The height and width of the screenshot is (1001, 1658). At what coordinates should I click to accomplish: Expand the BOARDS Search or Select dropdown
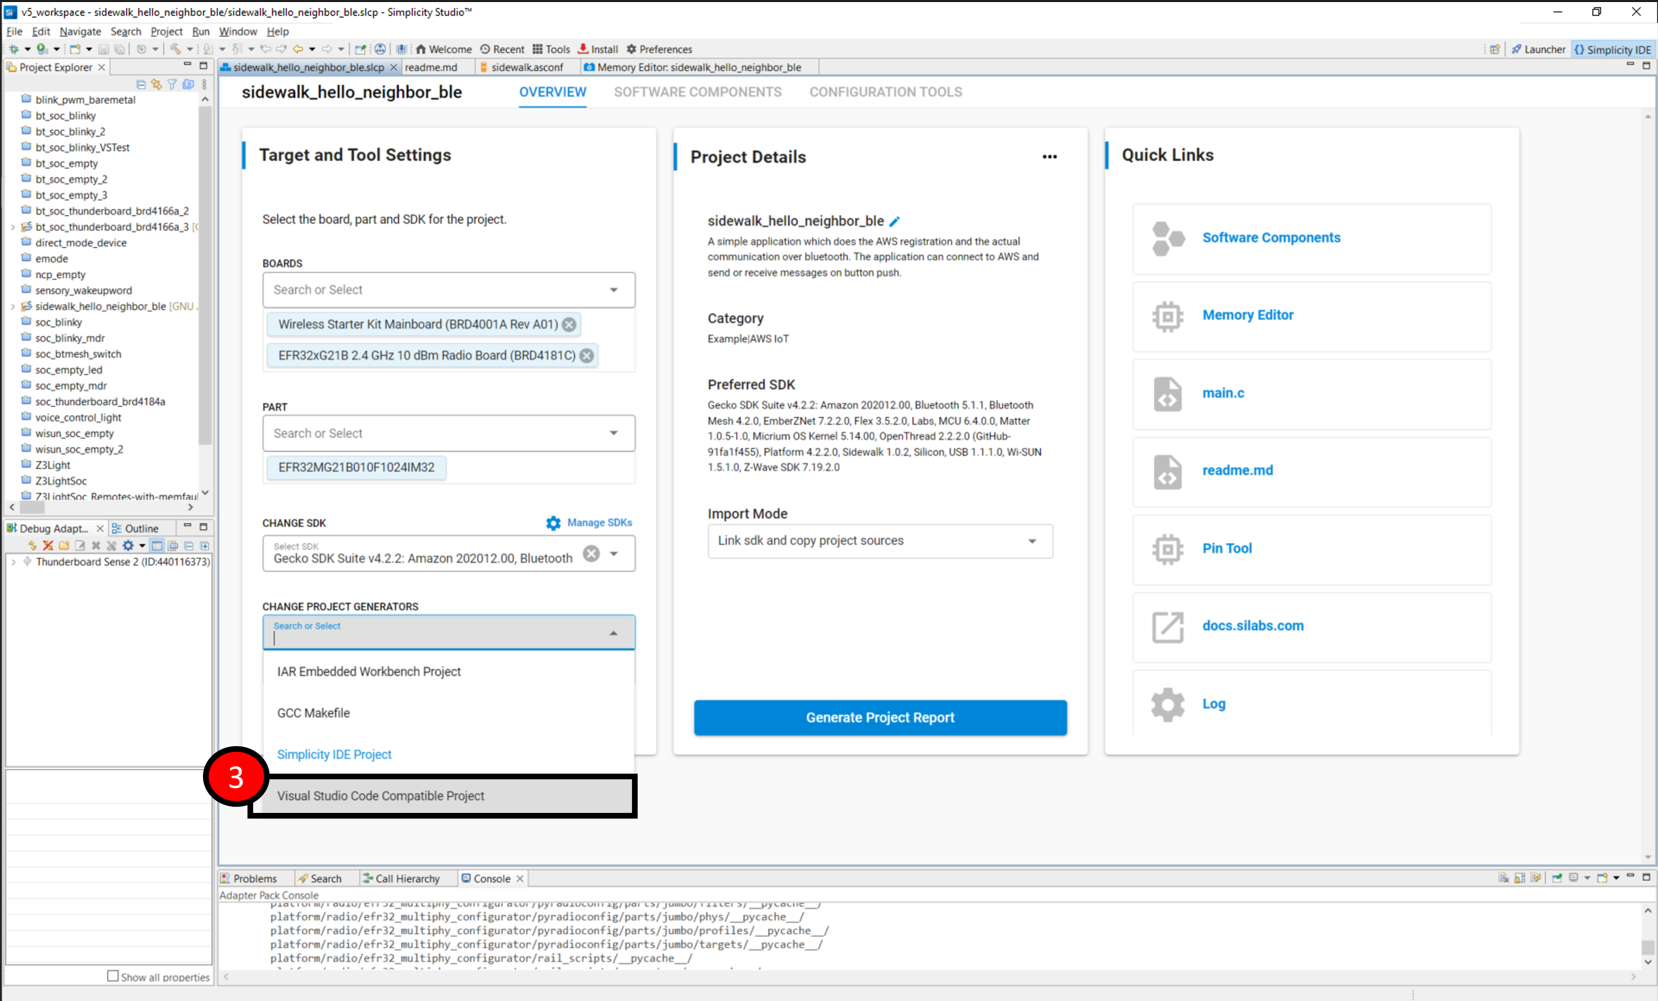[614, 289]
